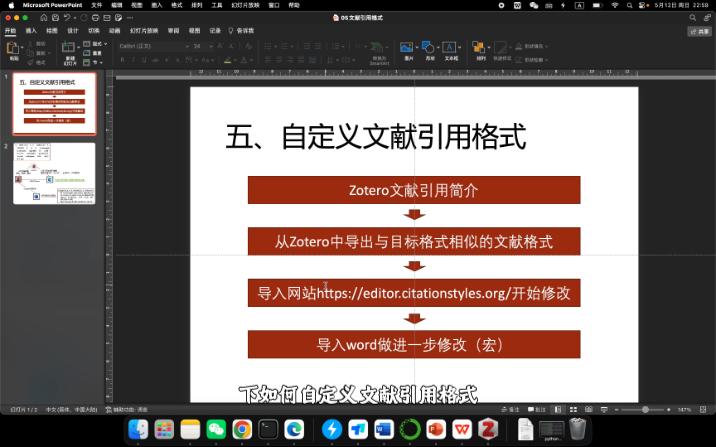Open the slide Layout dropdown
This screenshot has width=716, height=447.
(x=95, y=44)
